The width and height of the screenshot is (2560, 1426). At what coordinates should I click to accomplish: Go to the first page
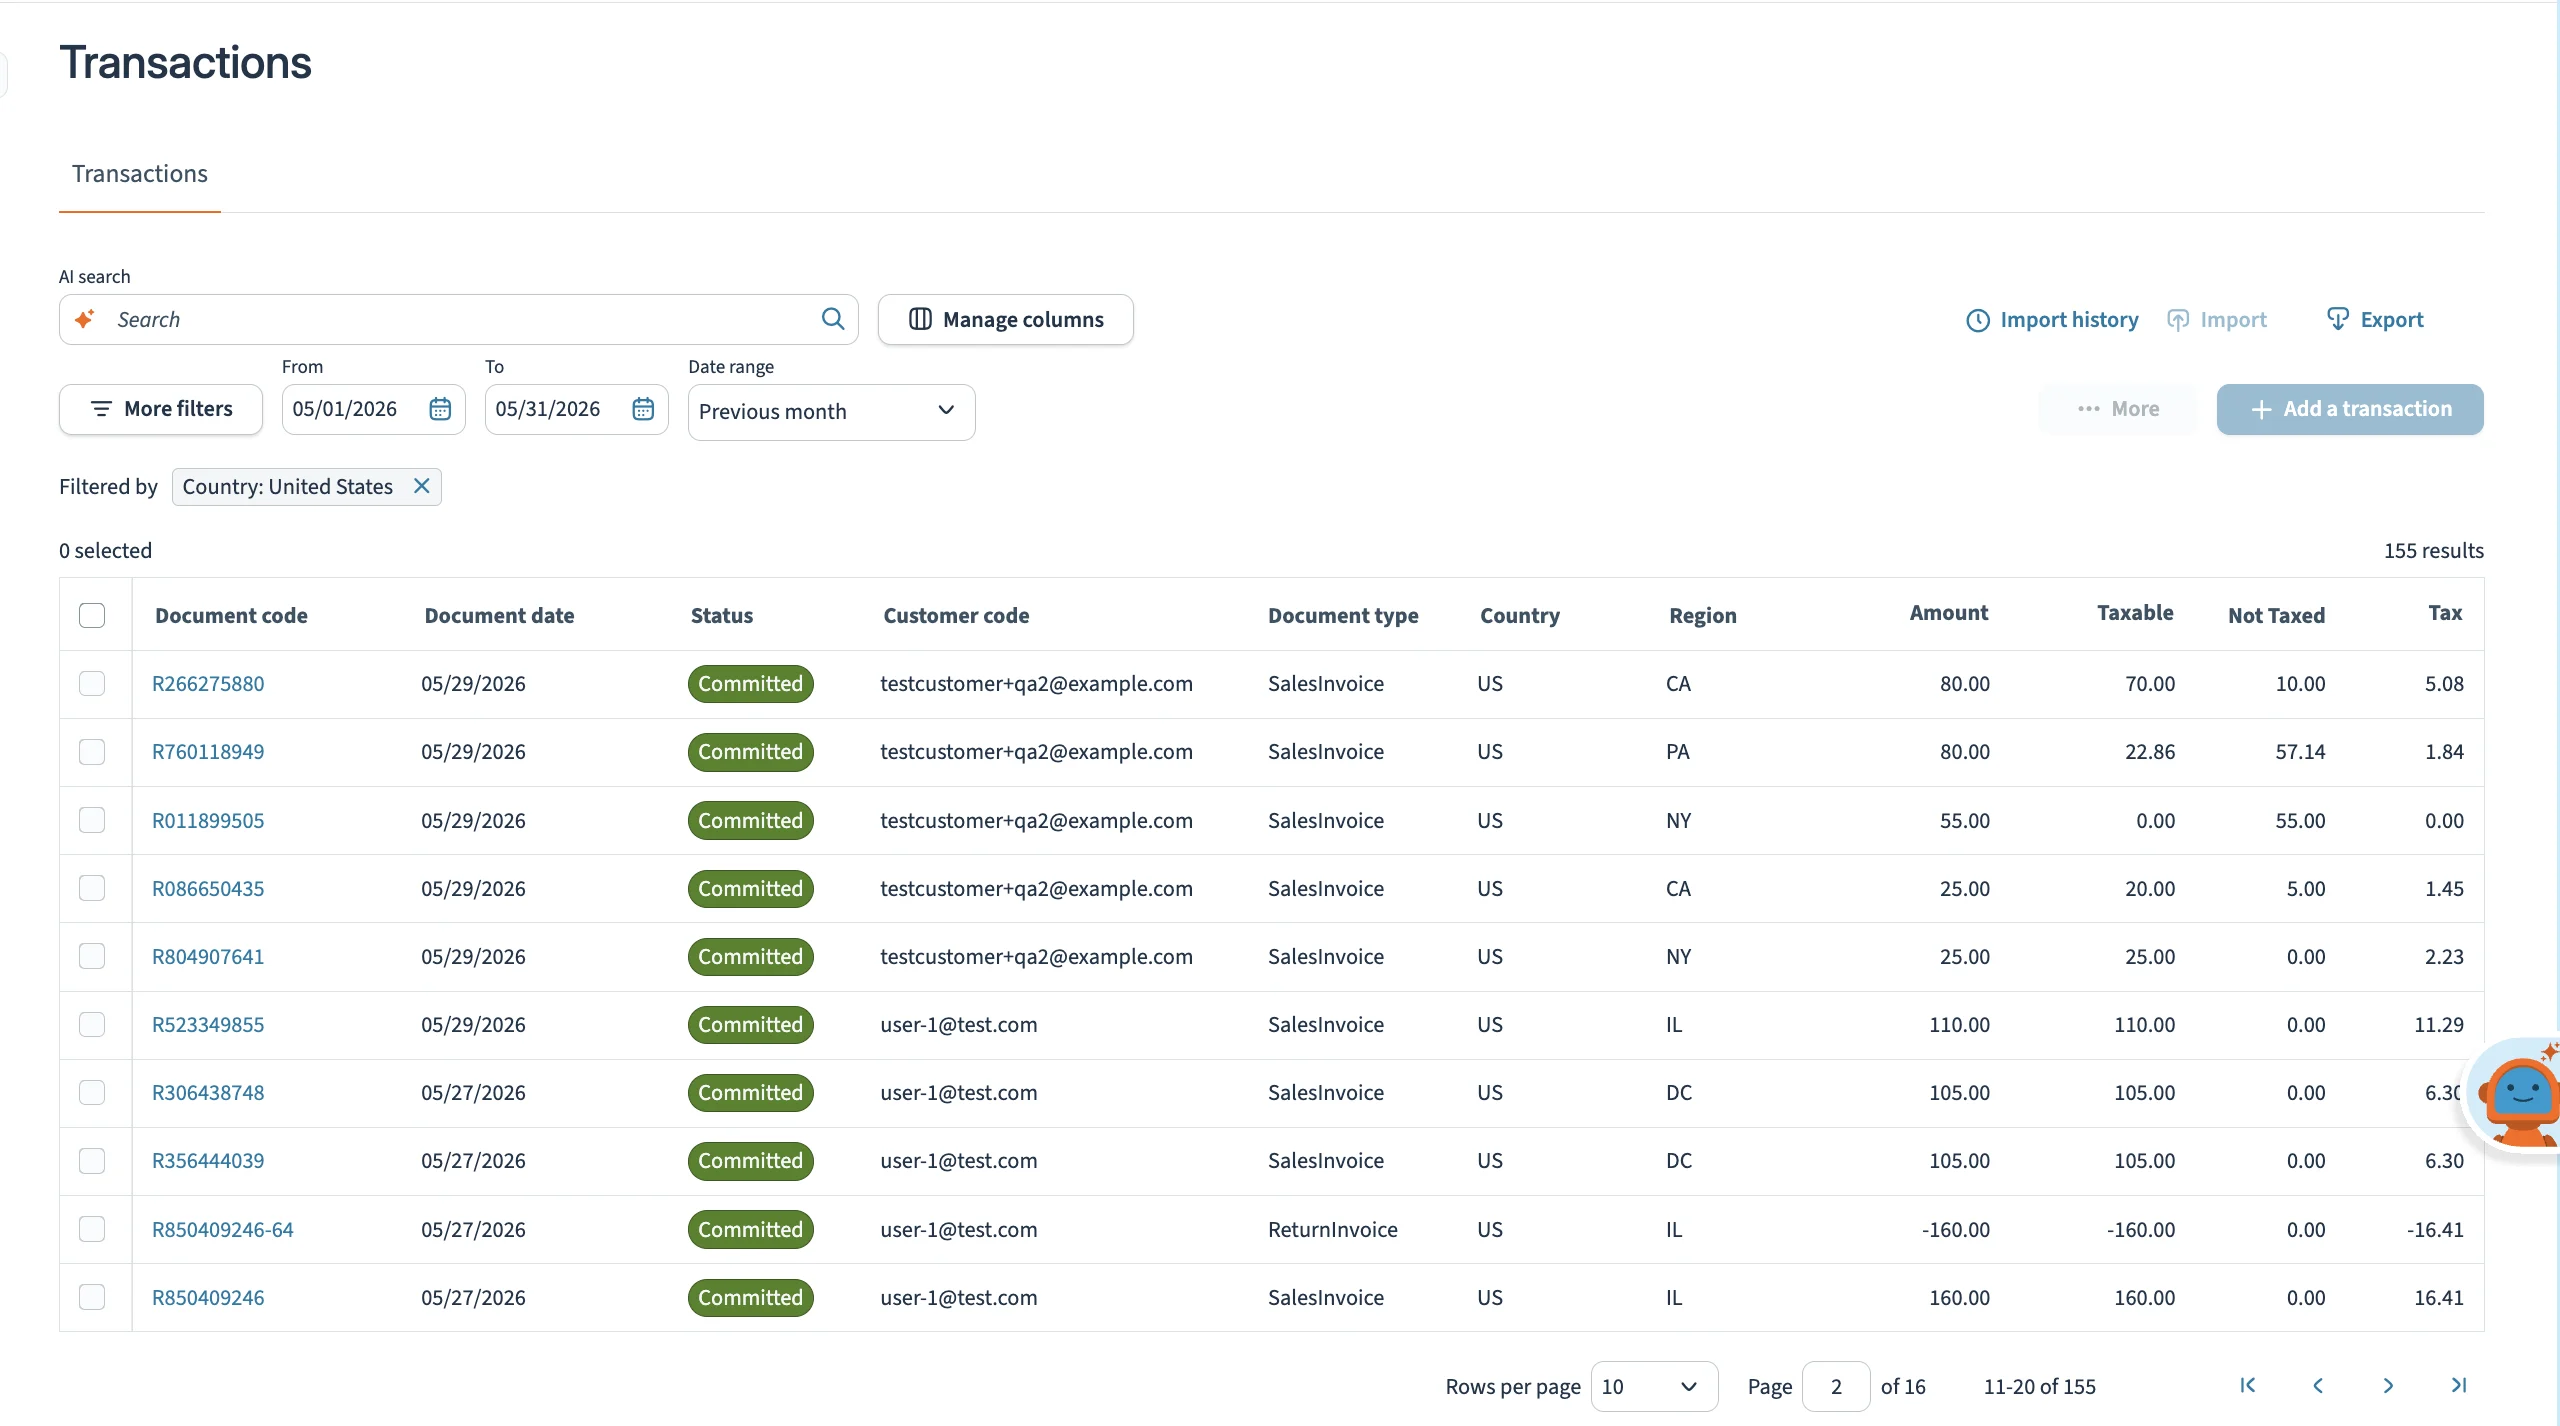tap(2248, 1385)
